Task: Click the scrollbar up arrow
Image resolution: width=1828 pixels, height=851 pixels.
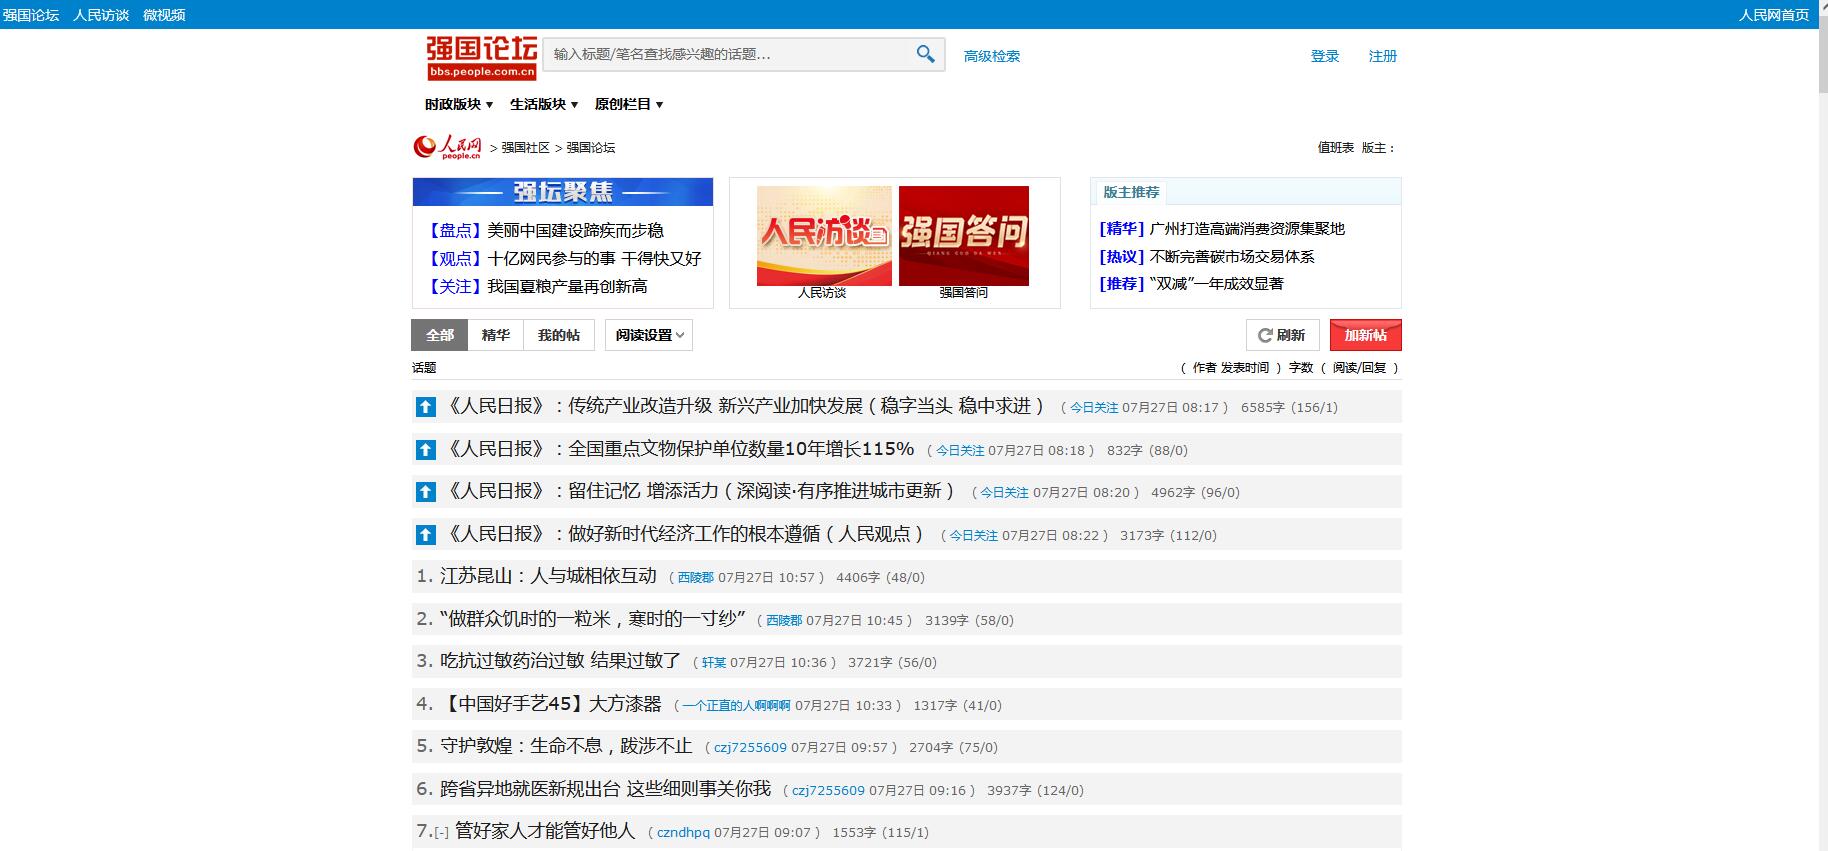Action: [x=1823, y=6]
